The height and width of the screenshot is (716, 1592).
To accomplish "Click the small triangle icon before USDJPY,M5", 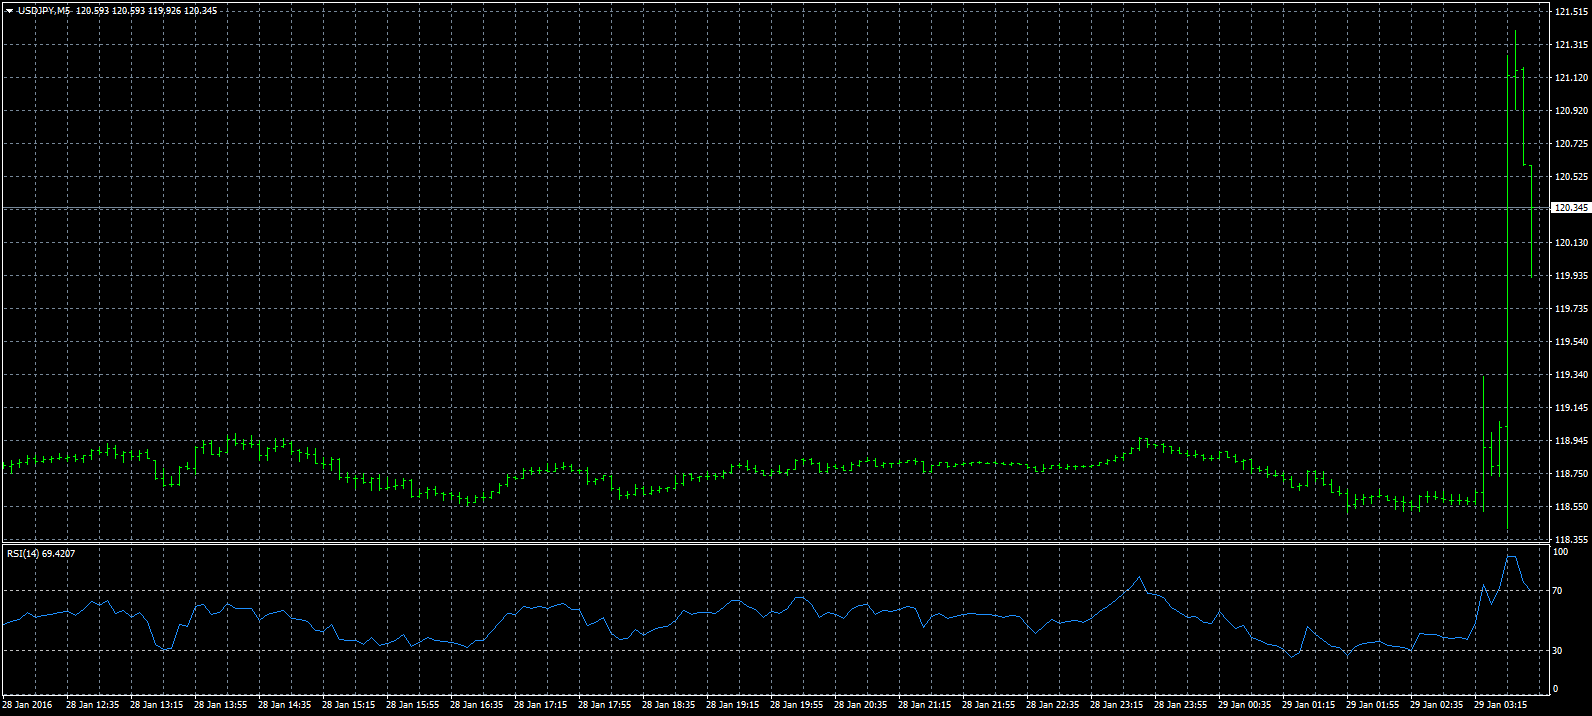I will (x=9, y=10).
